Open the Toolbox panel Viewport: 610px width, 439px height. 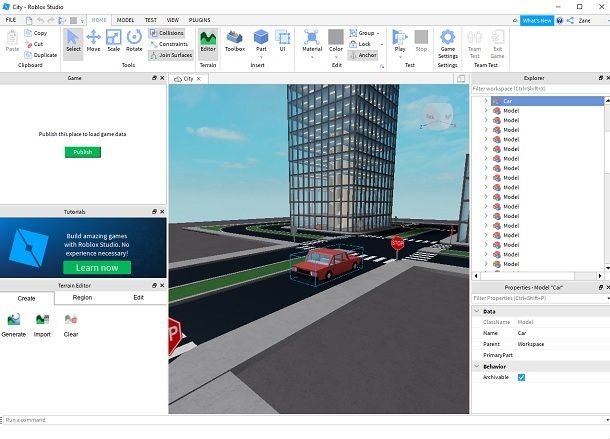235,40
